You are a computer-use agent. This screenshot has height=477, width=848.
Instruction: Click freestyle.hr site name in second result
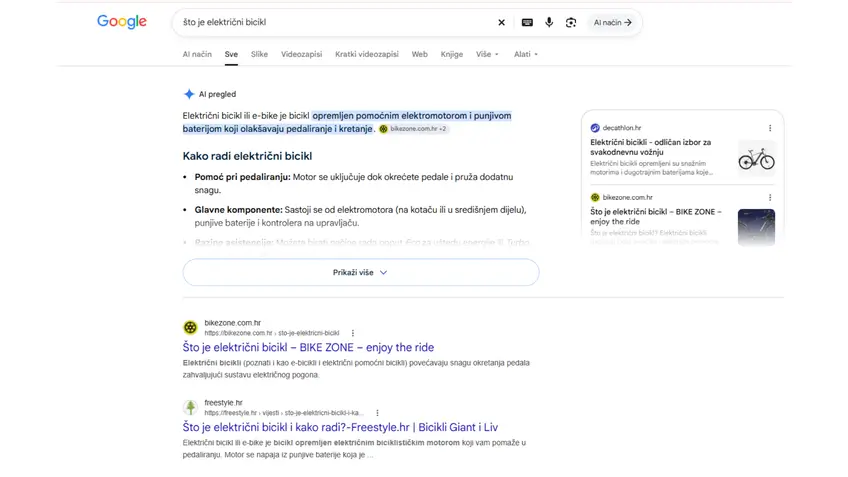[223, 403]
